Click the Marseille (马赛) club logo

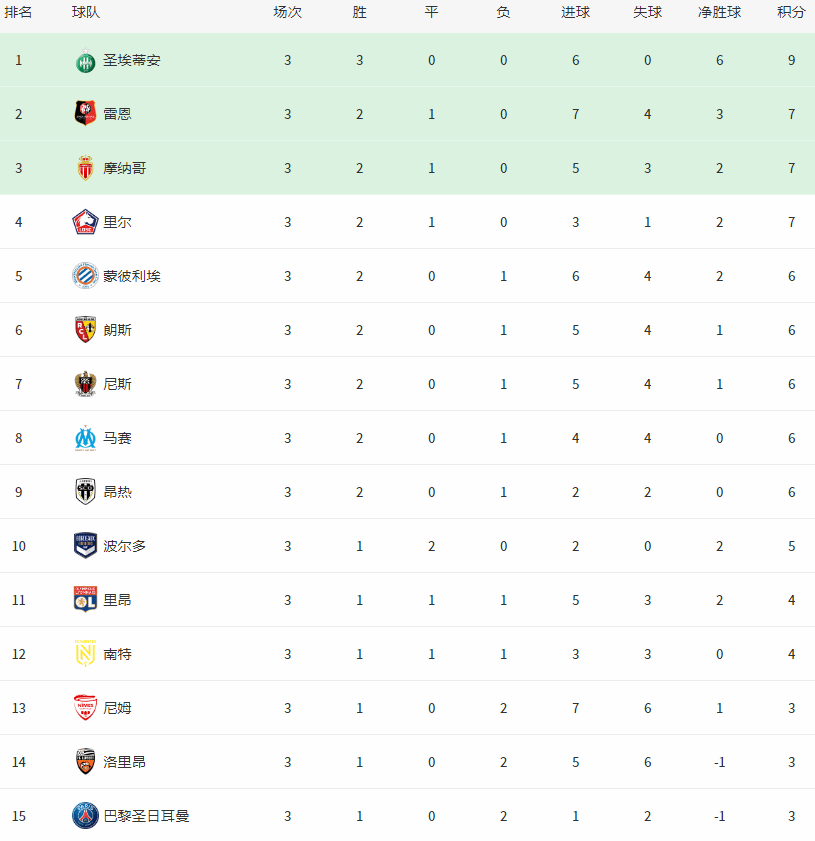pos(85,438)
